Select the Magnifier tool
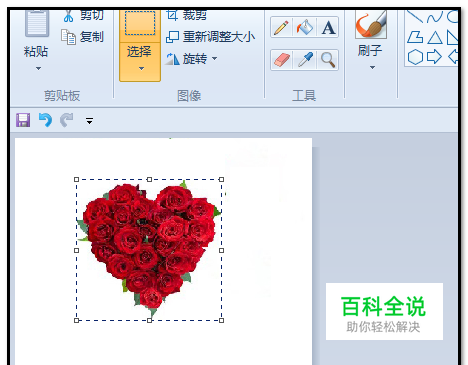Screen dimensions: 468x365 pos(328,60)
